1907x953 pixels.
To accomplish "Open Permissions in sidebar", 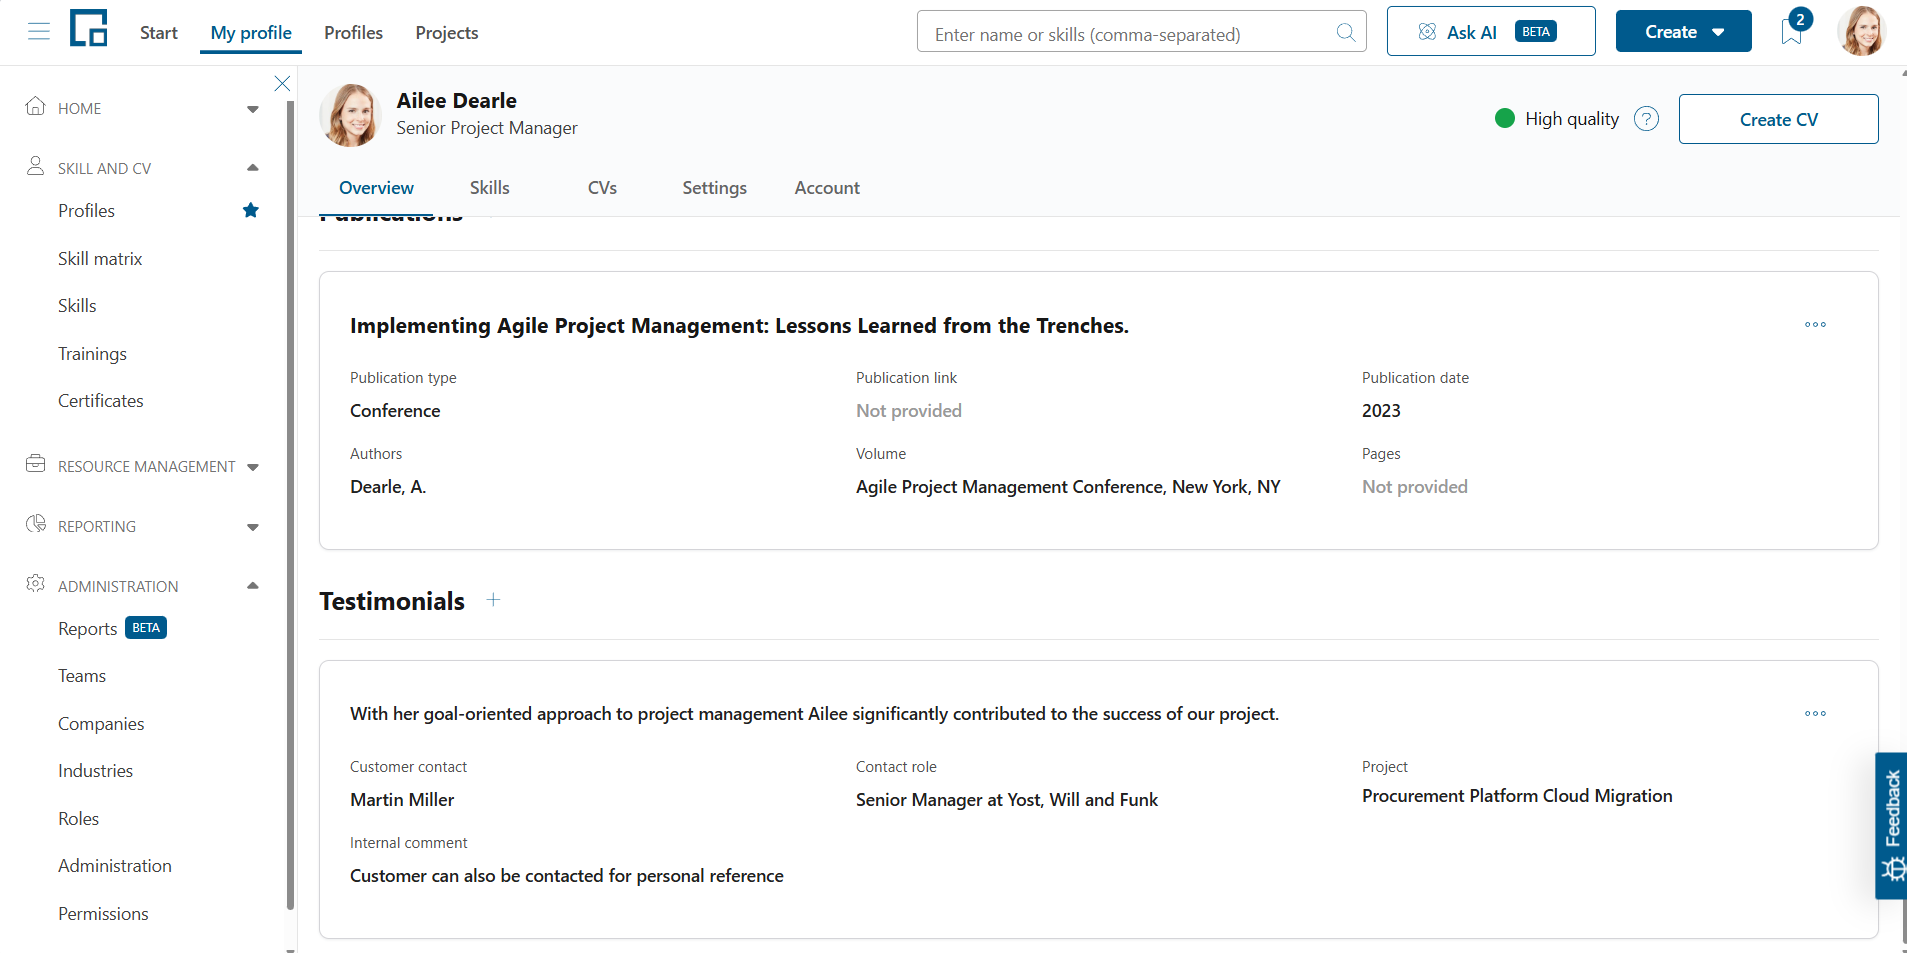I will pyautogui.click(x=103, y=914).
